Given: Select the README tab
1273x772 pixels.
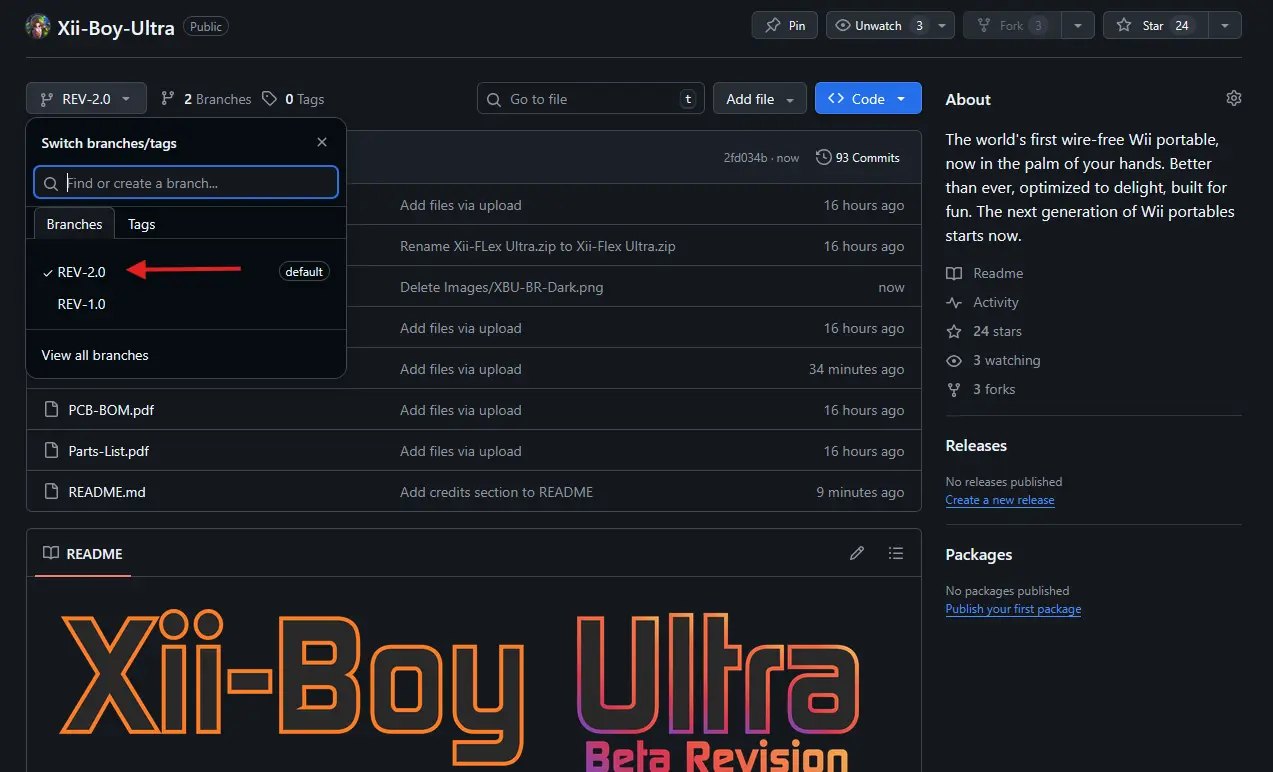Looking at the screenshot, I should point(83,553).
